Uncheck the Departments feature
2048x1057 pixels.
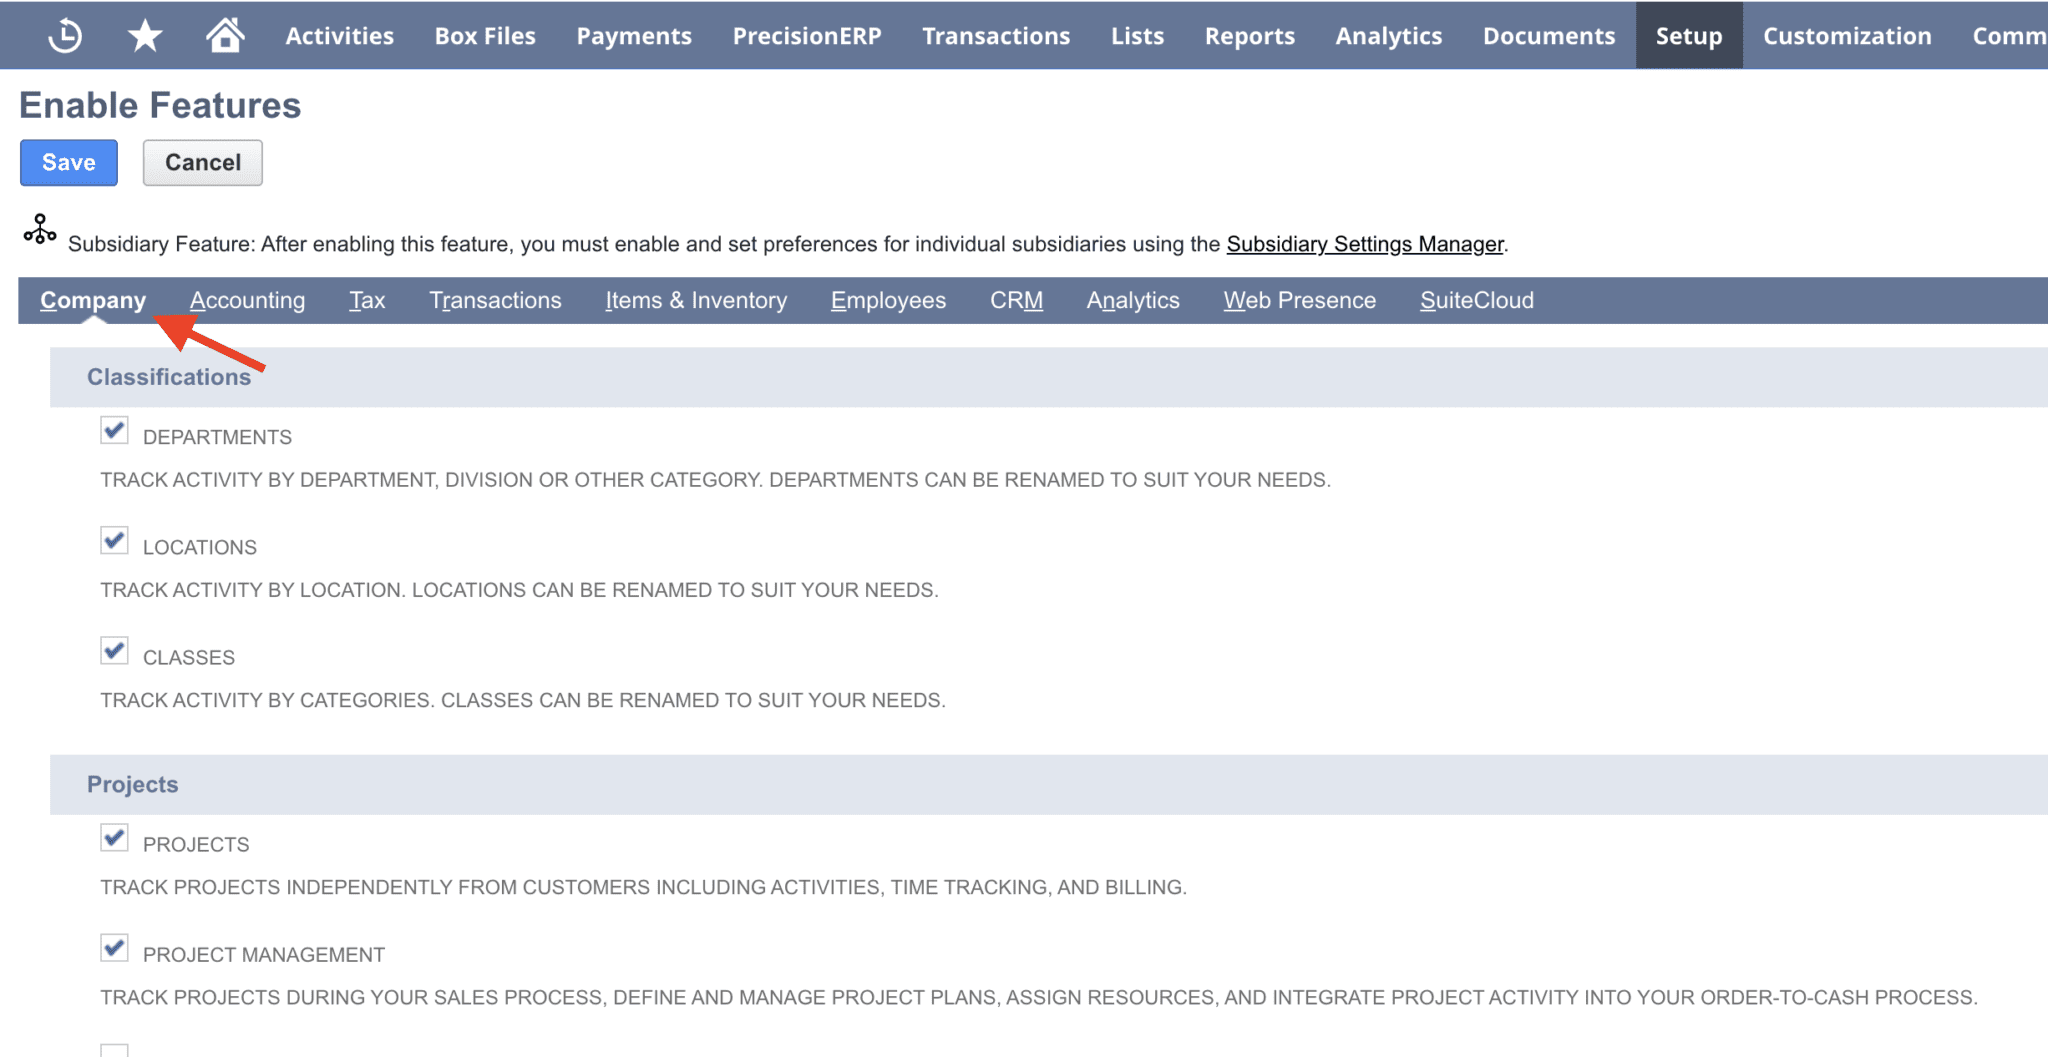click(x=113, y=430)
